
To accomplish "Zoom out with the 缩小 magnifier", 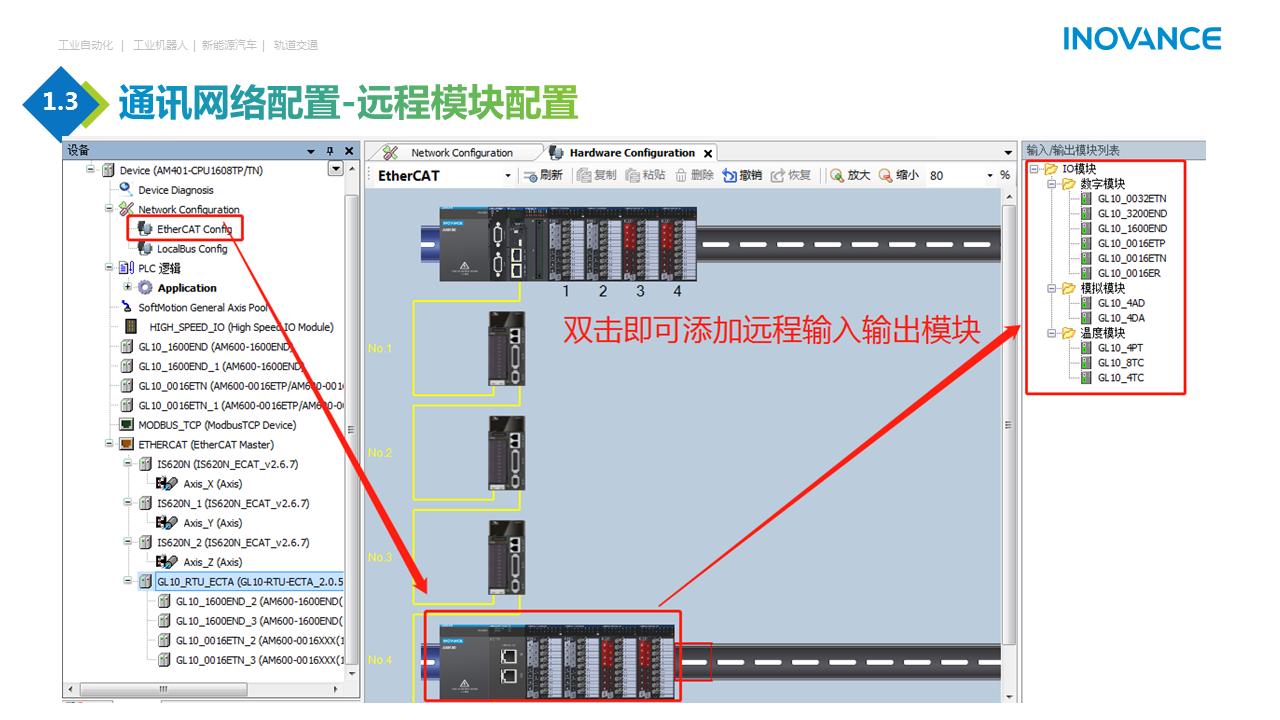I will [x=885, y=175].
